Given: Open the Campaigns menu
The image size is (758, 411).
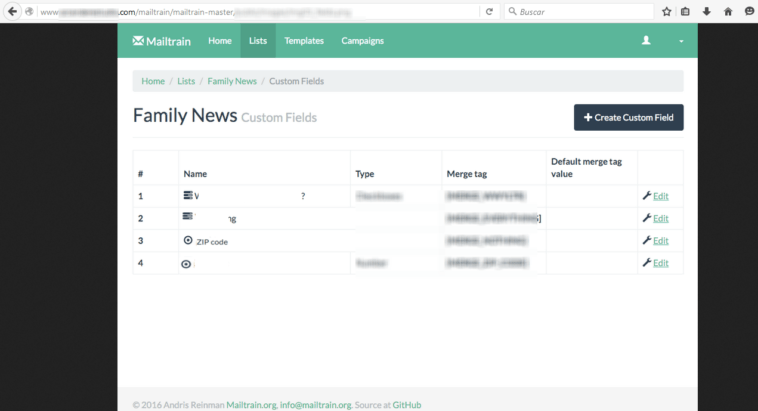Looking at the screenshot, I should pyautogui.click(x=362, y=41).
